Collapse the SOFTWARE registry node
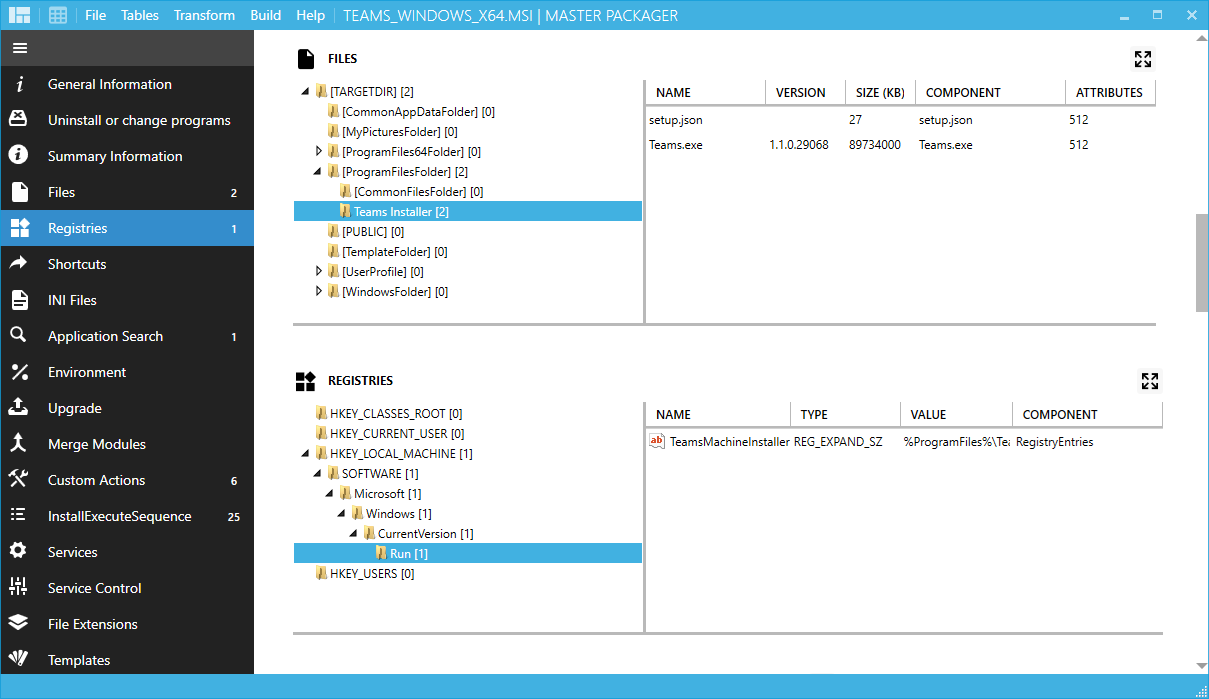 pos(317,474)
